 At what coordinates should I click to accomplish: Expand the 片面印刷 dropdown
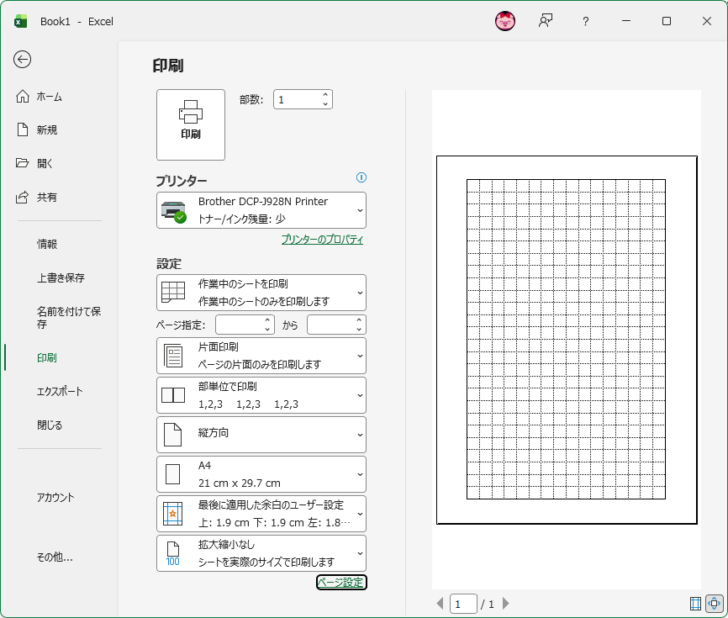coord(360,356)
